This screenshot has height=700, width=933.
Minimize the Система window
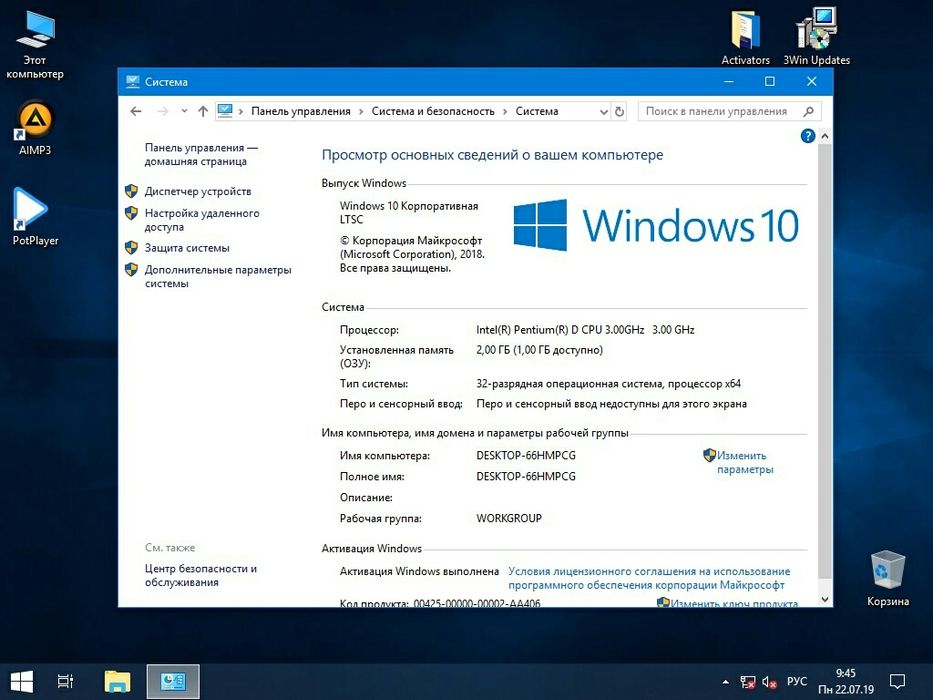[x=729, y=82]
